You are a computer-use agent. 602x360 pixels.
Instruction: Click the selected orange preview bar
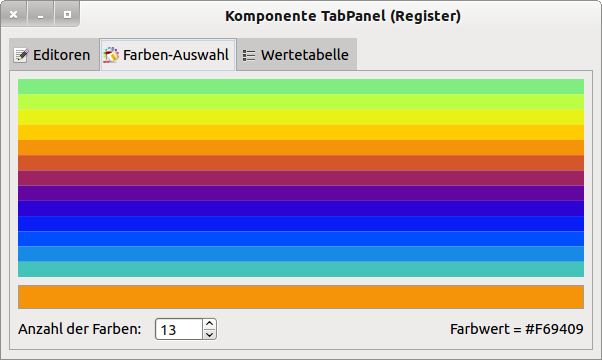[x=301, y=297]
